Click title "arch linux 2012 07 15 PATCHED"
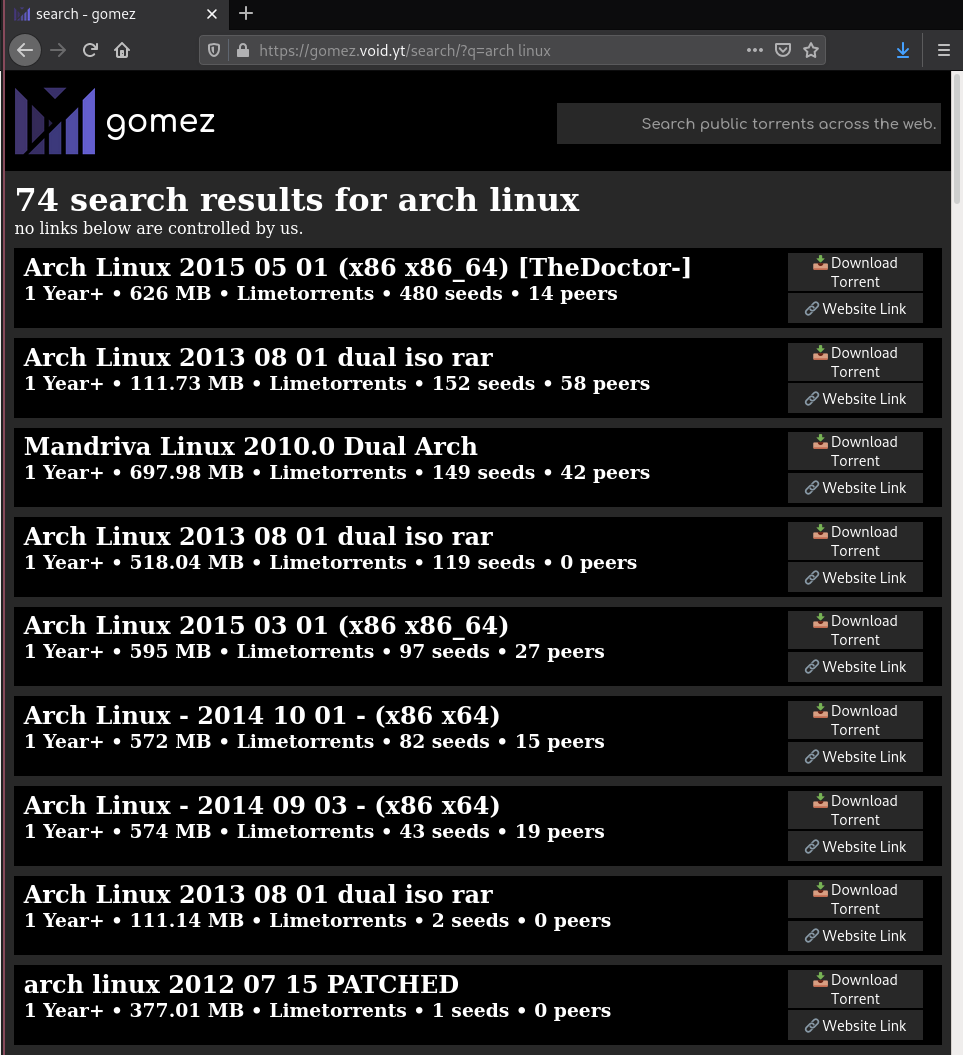 [241, 984]
